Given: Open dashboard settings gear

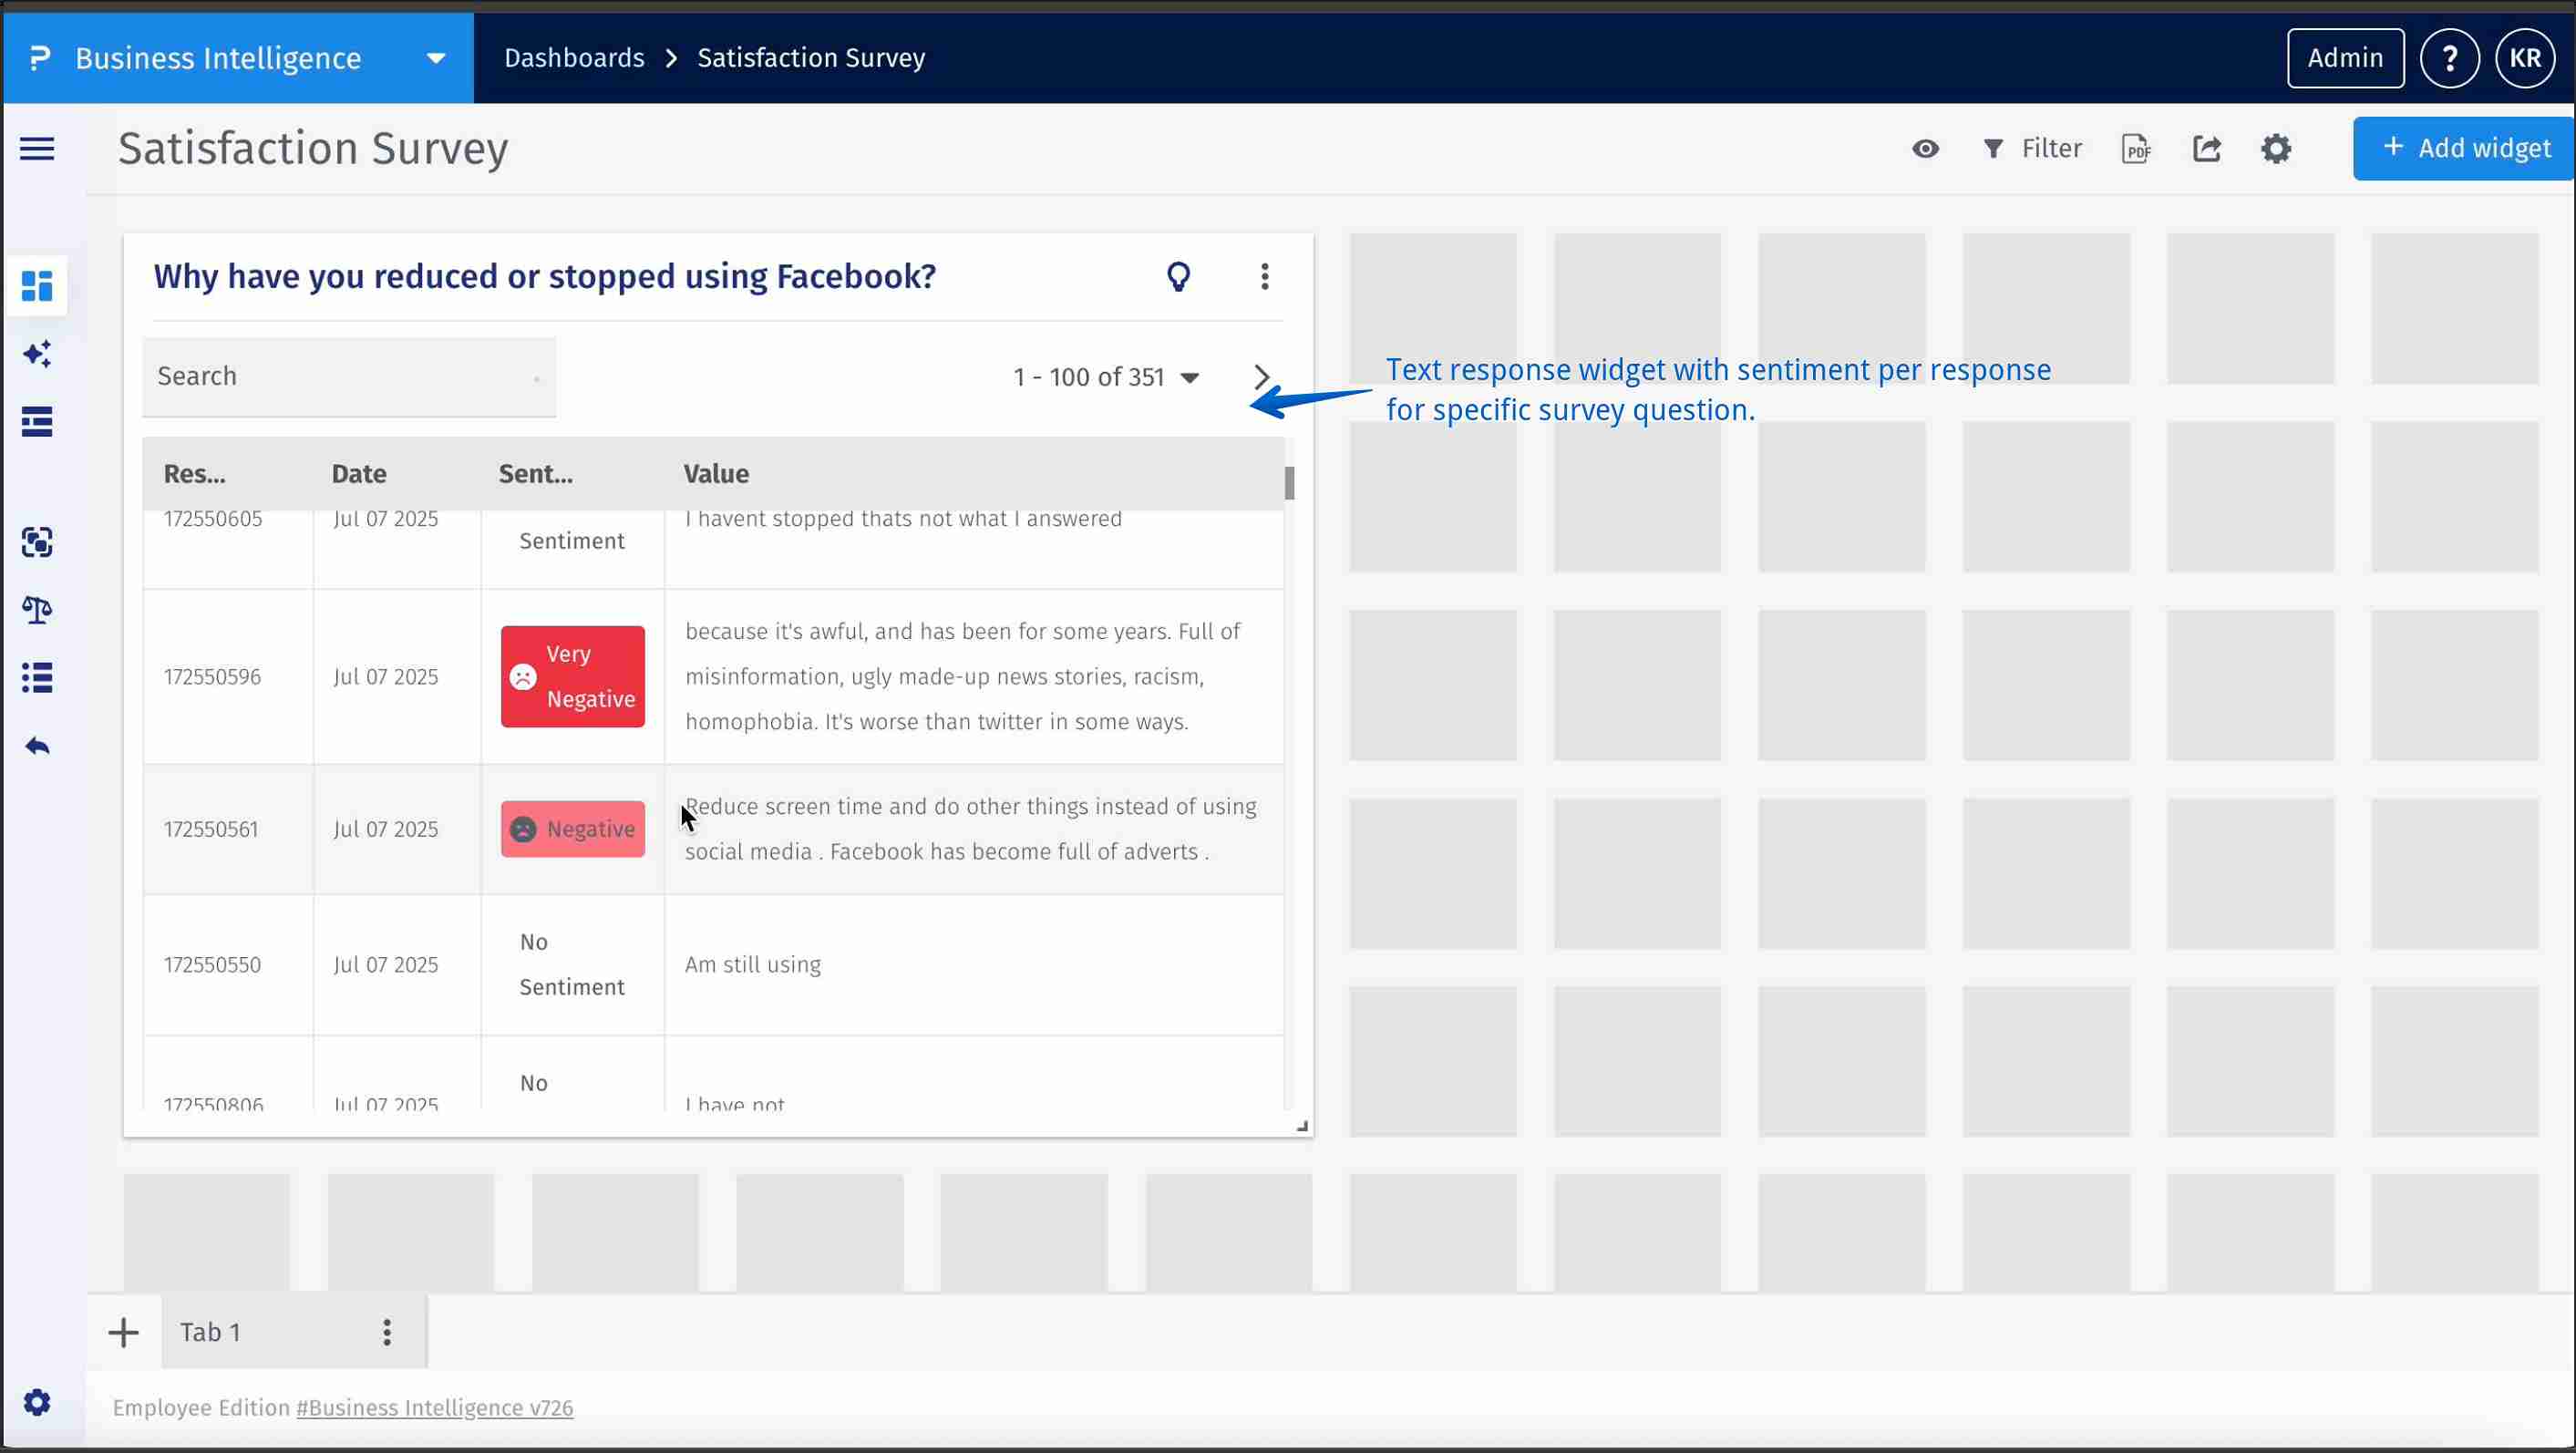Looking at the screenshot, I should pos(2276,148).
